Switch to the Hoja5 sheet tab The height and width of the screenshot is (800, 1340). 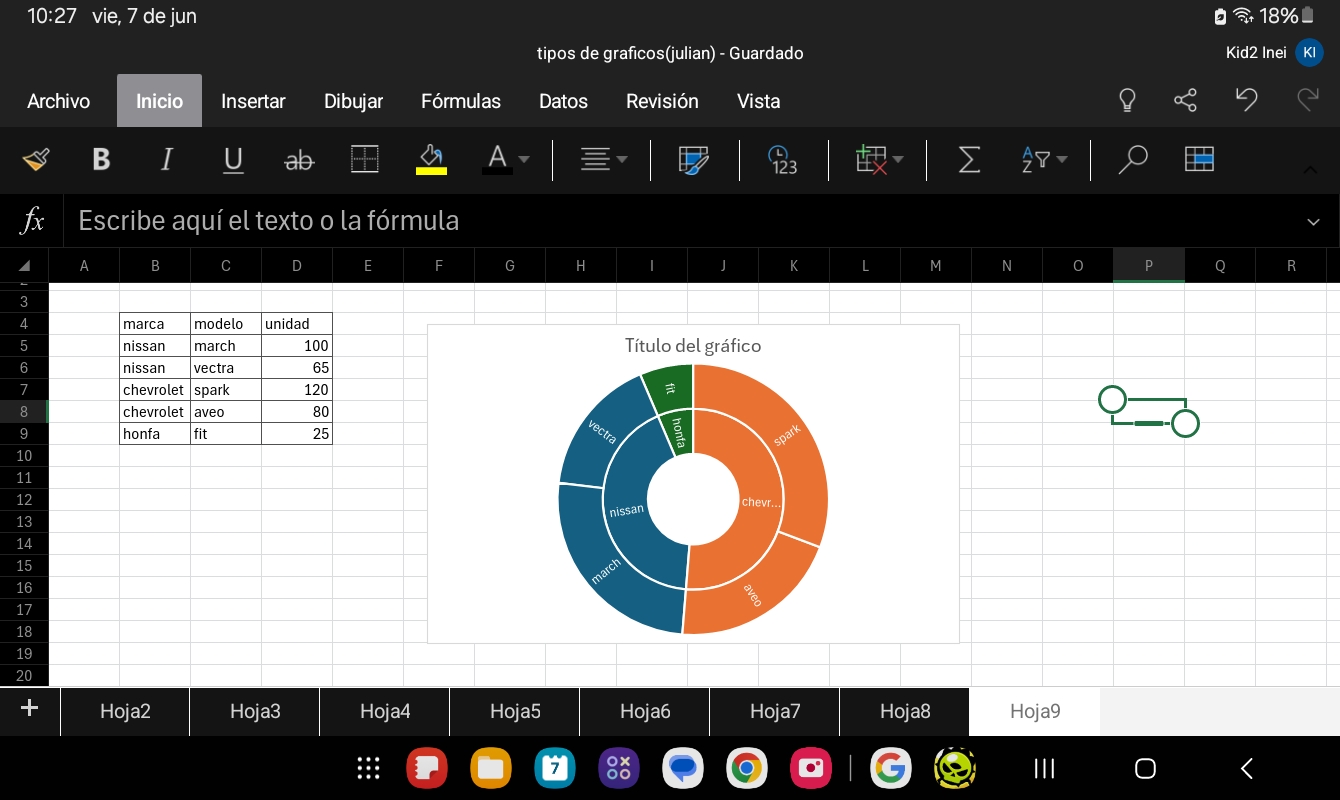[x=515, y=711]
